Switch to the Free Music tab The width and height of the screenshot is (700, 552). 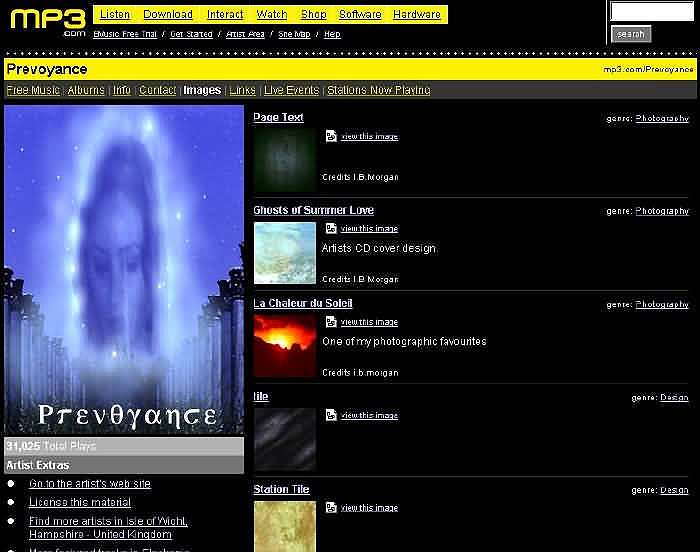click(x=33, y=90)
